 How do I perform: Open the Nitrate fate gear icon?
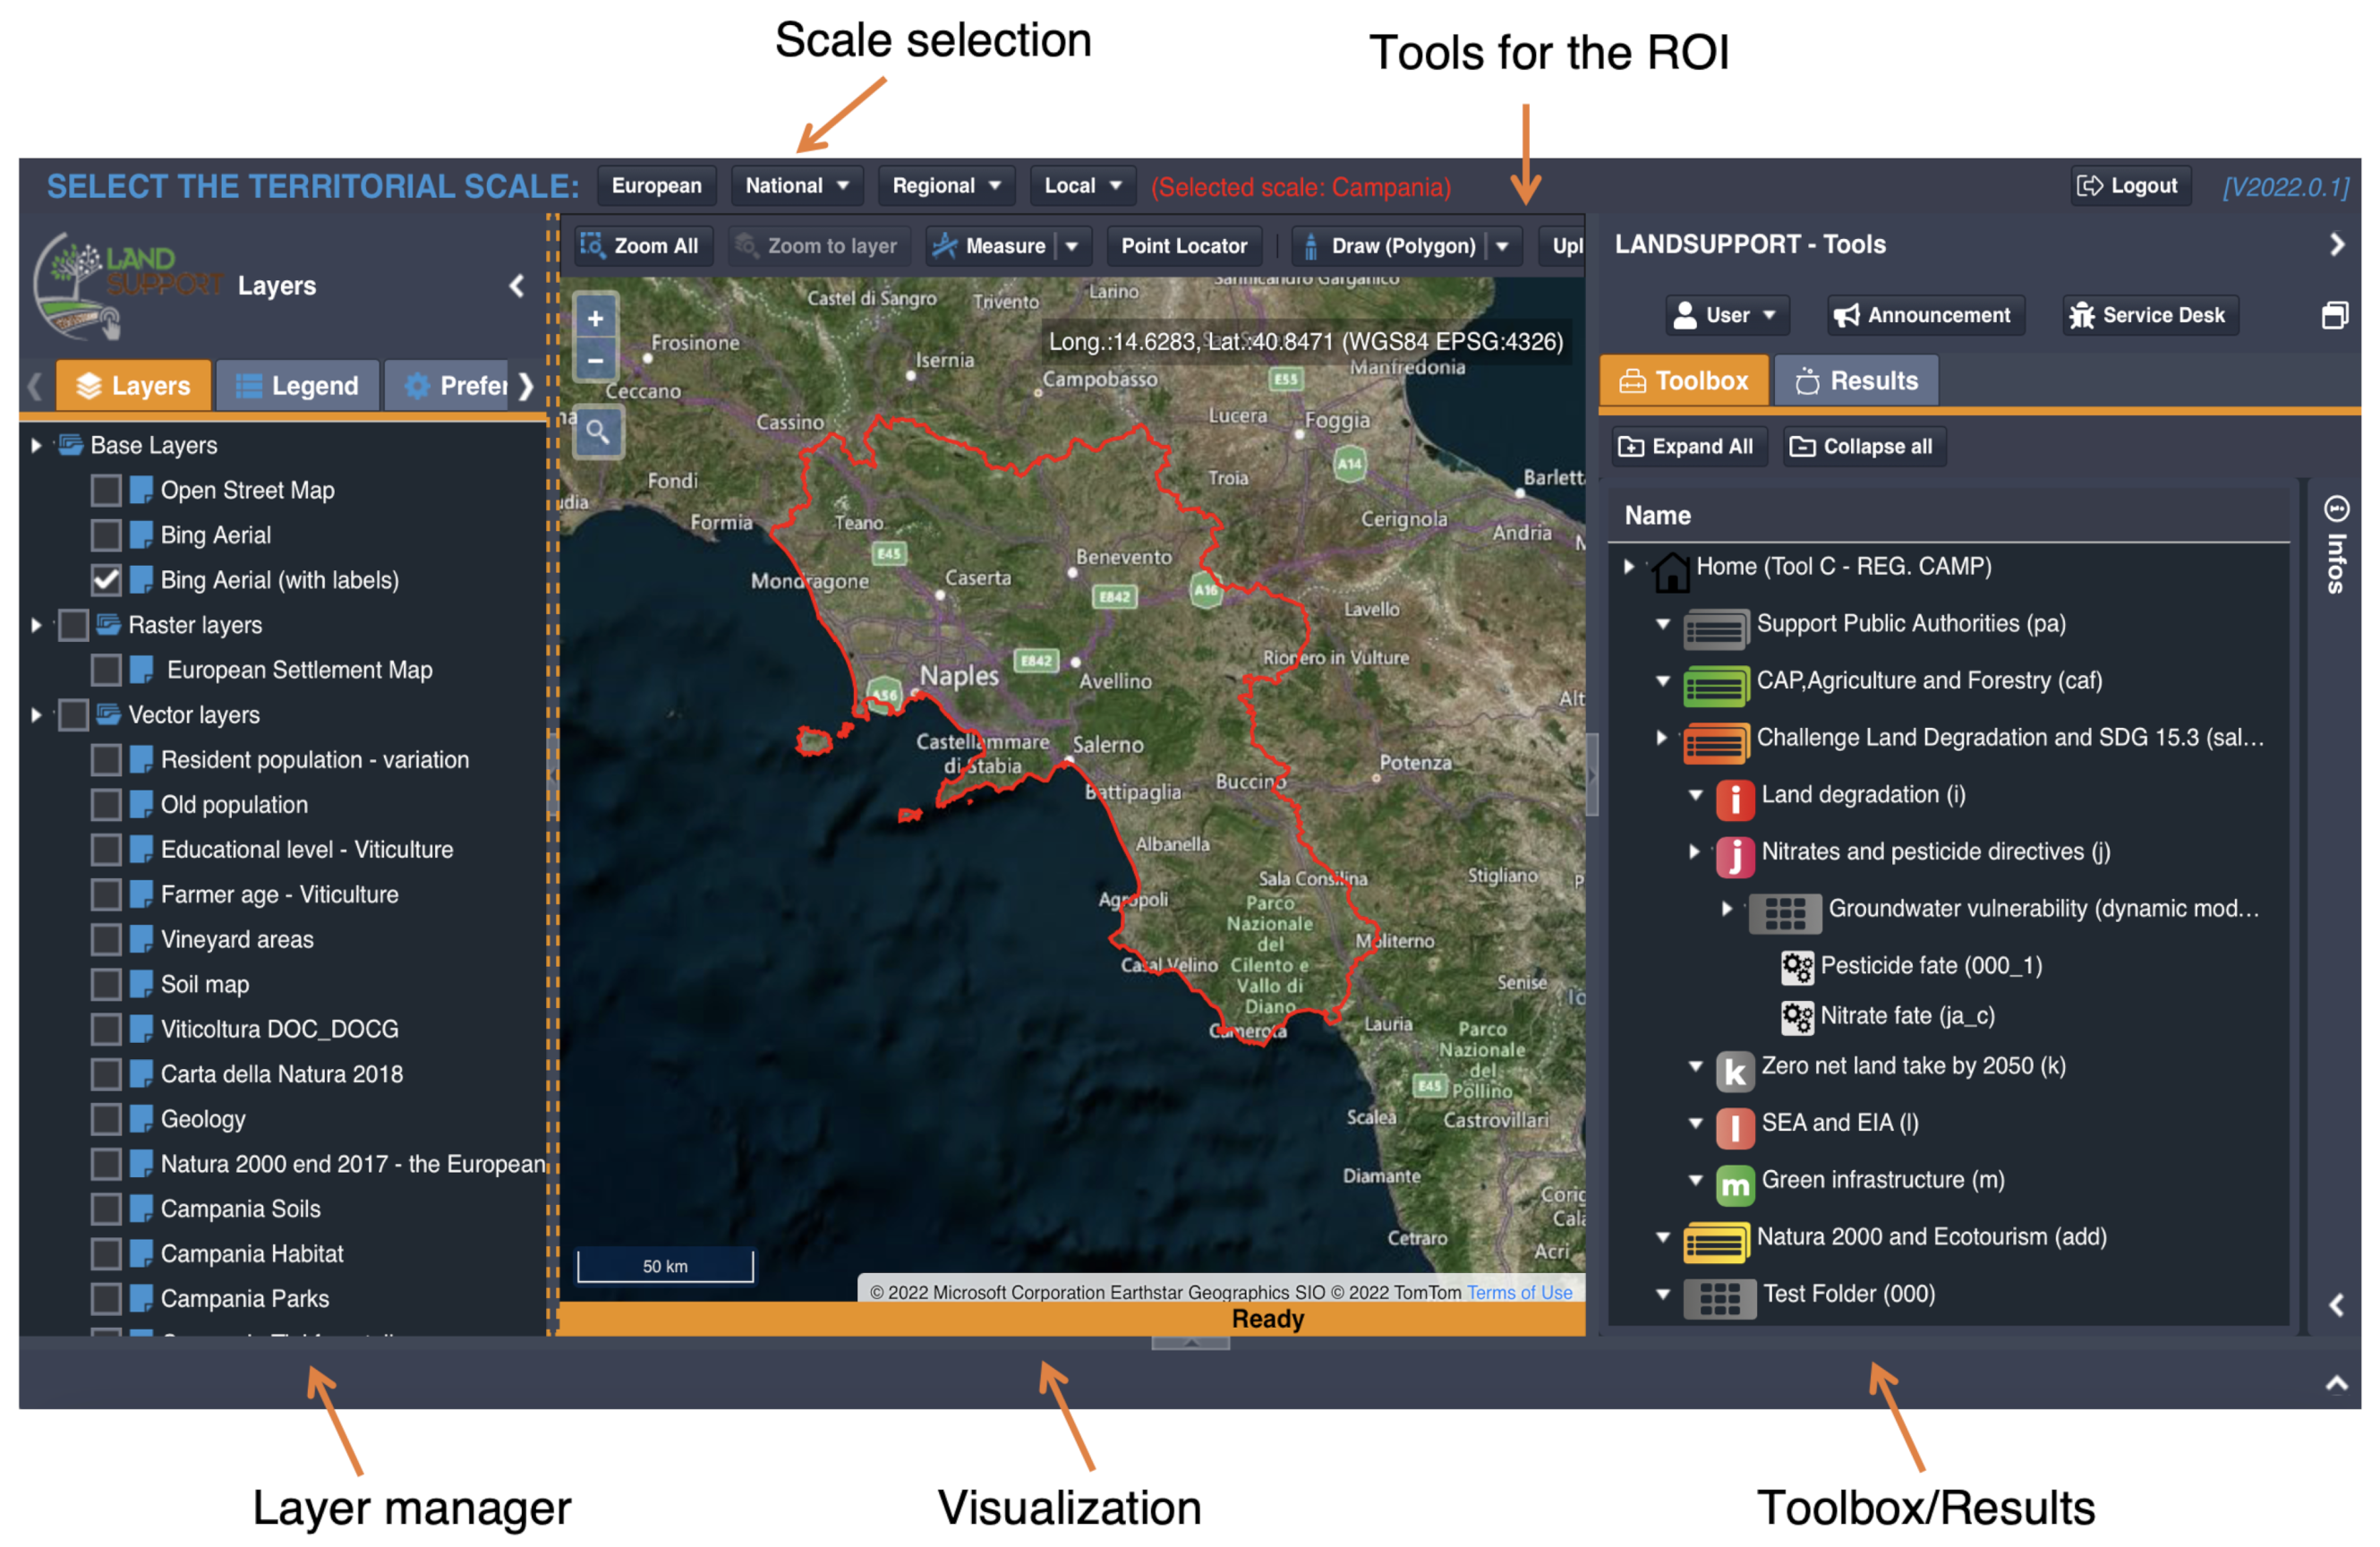pos(1796,1016)
